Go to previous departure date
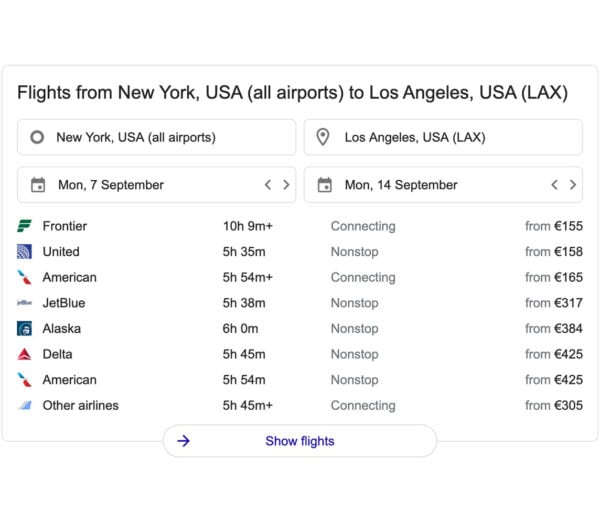Viewport: 600px width, 524px height. tap(267, 185)
